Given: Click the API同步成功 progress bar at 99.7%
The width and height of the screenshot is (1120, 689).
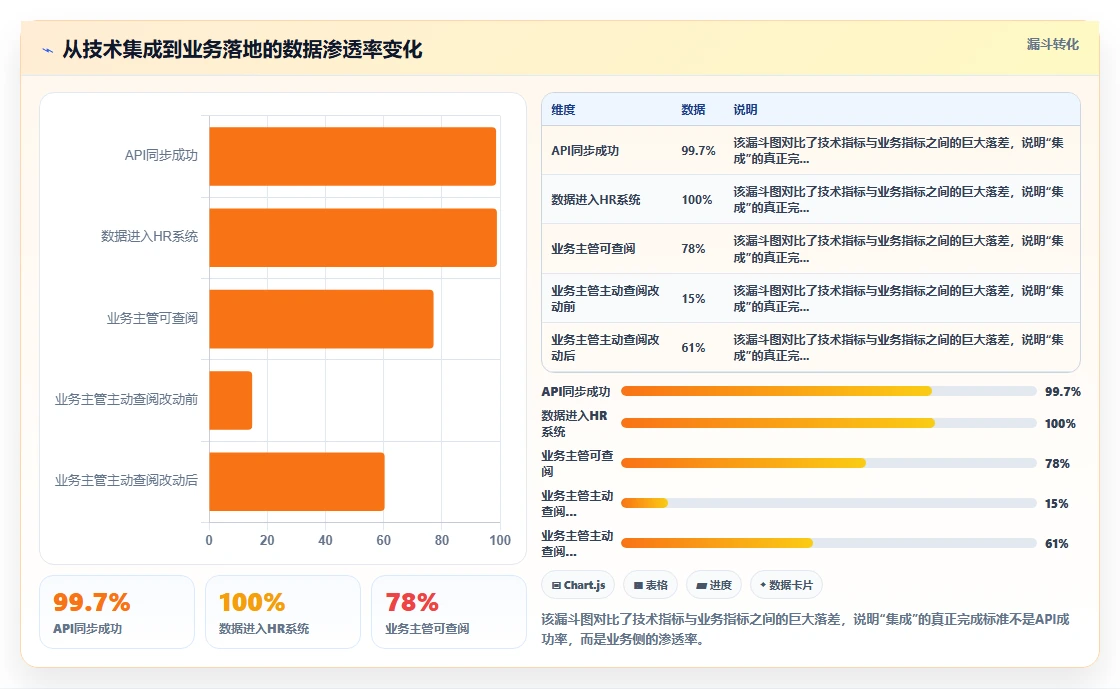Looking at the screenshot, I should (829, 391).
